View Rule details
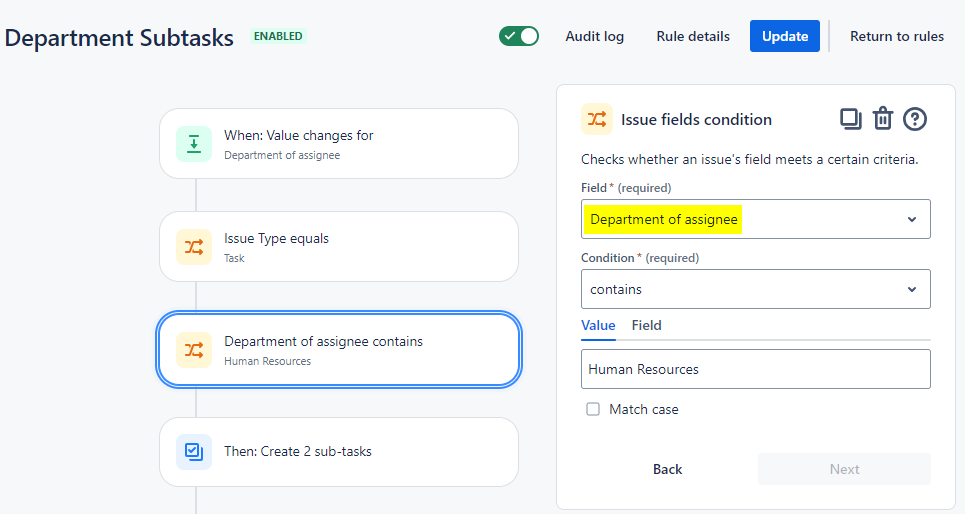965x514 pixels. tap(693, 36)
